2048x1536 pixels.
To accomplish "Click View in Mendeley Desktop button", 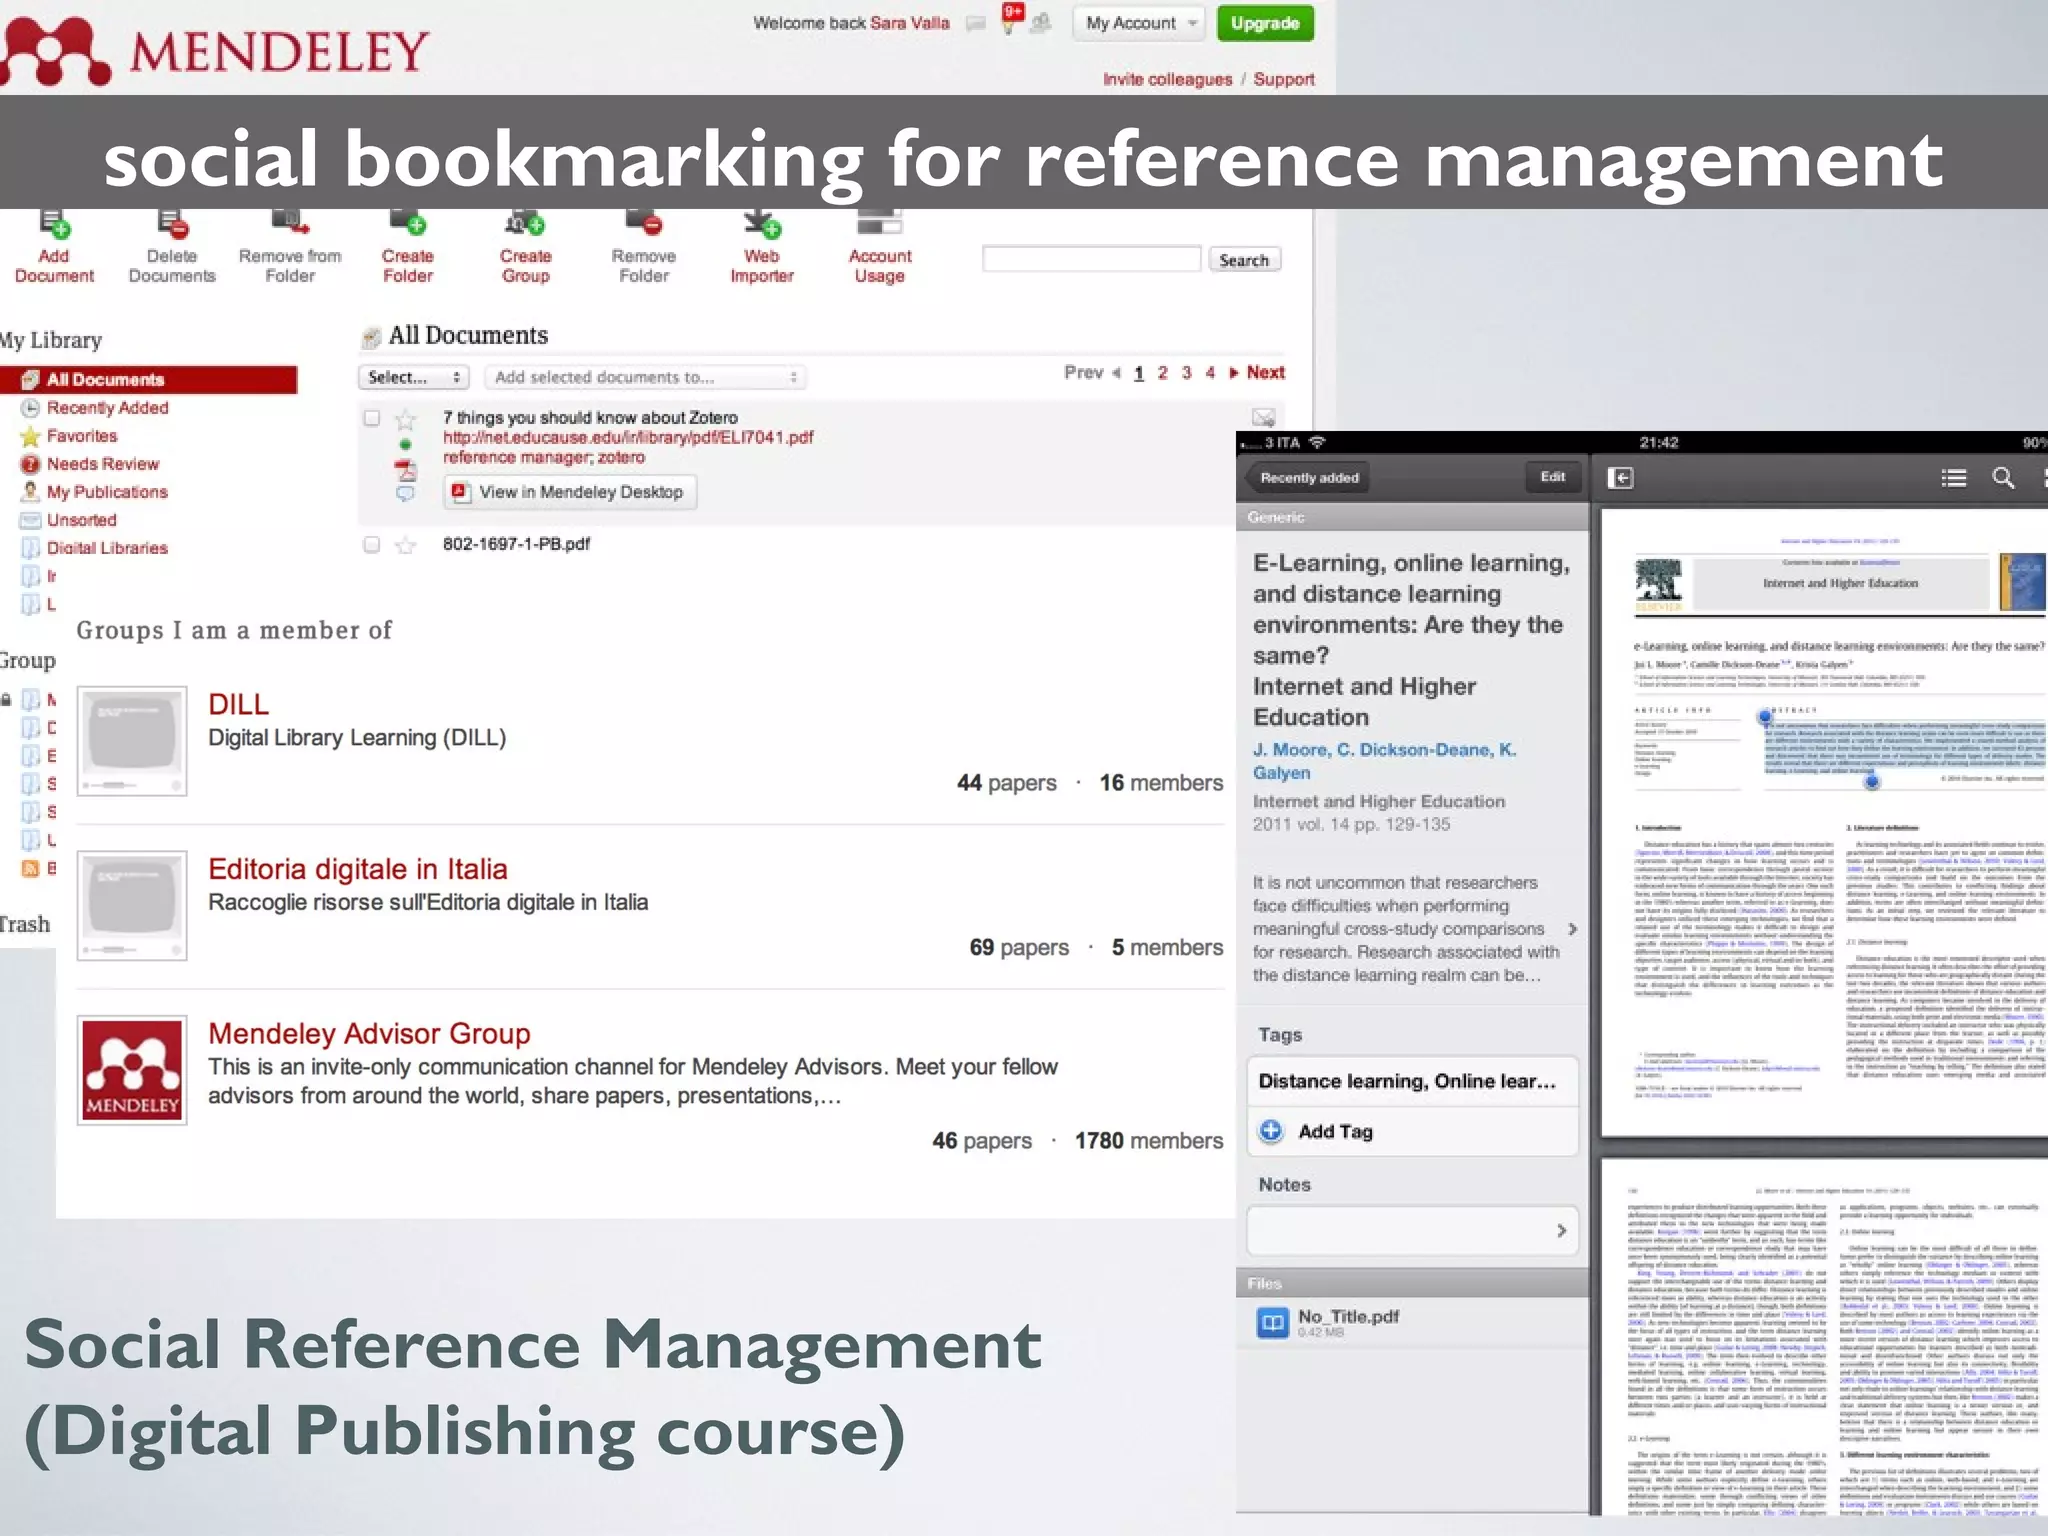I will [570, 492].
